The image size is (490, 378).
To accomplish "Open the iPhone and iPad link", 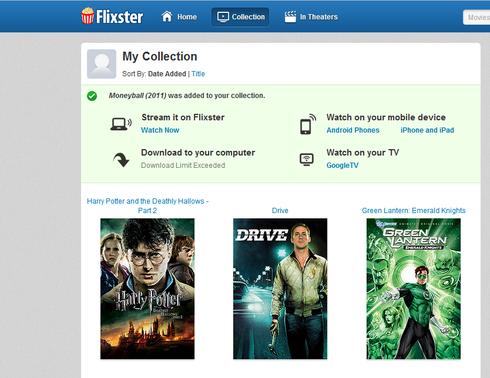I will pyautogui.click(x=427, y=130).
